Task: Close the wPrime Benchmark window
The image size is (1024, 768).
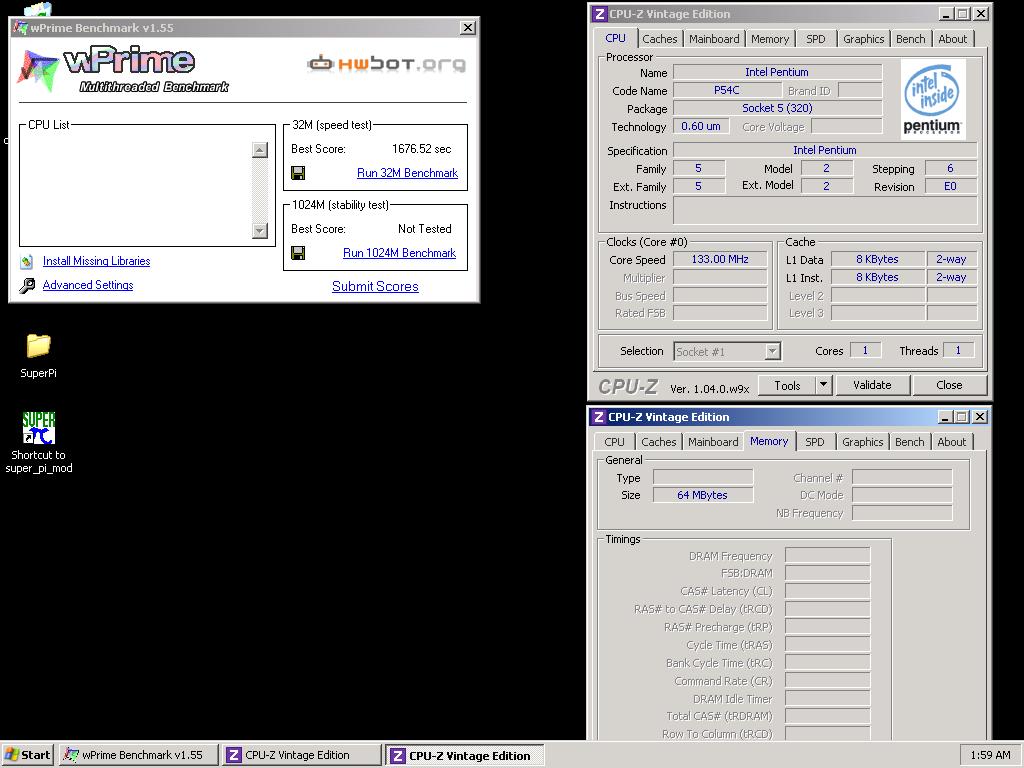Action: pyautogui.click(x=468, y=28)
